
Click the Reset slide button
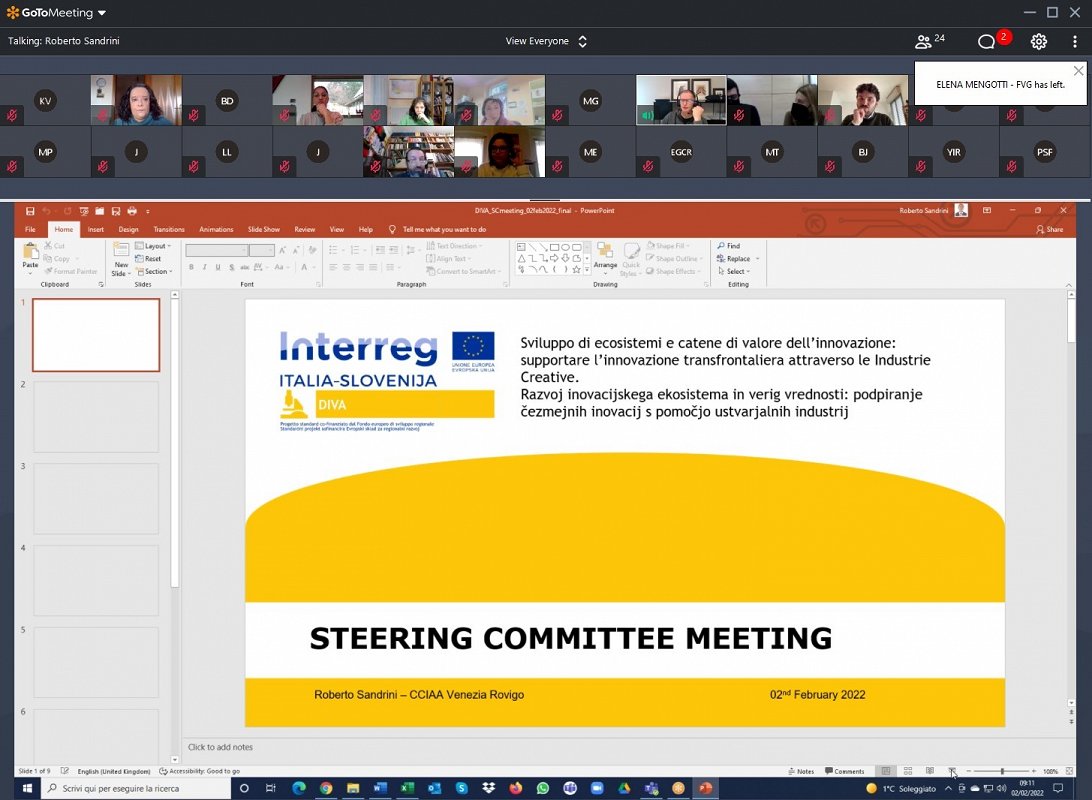coord(148,258)
